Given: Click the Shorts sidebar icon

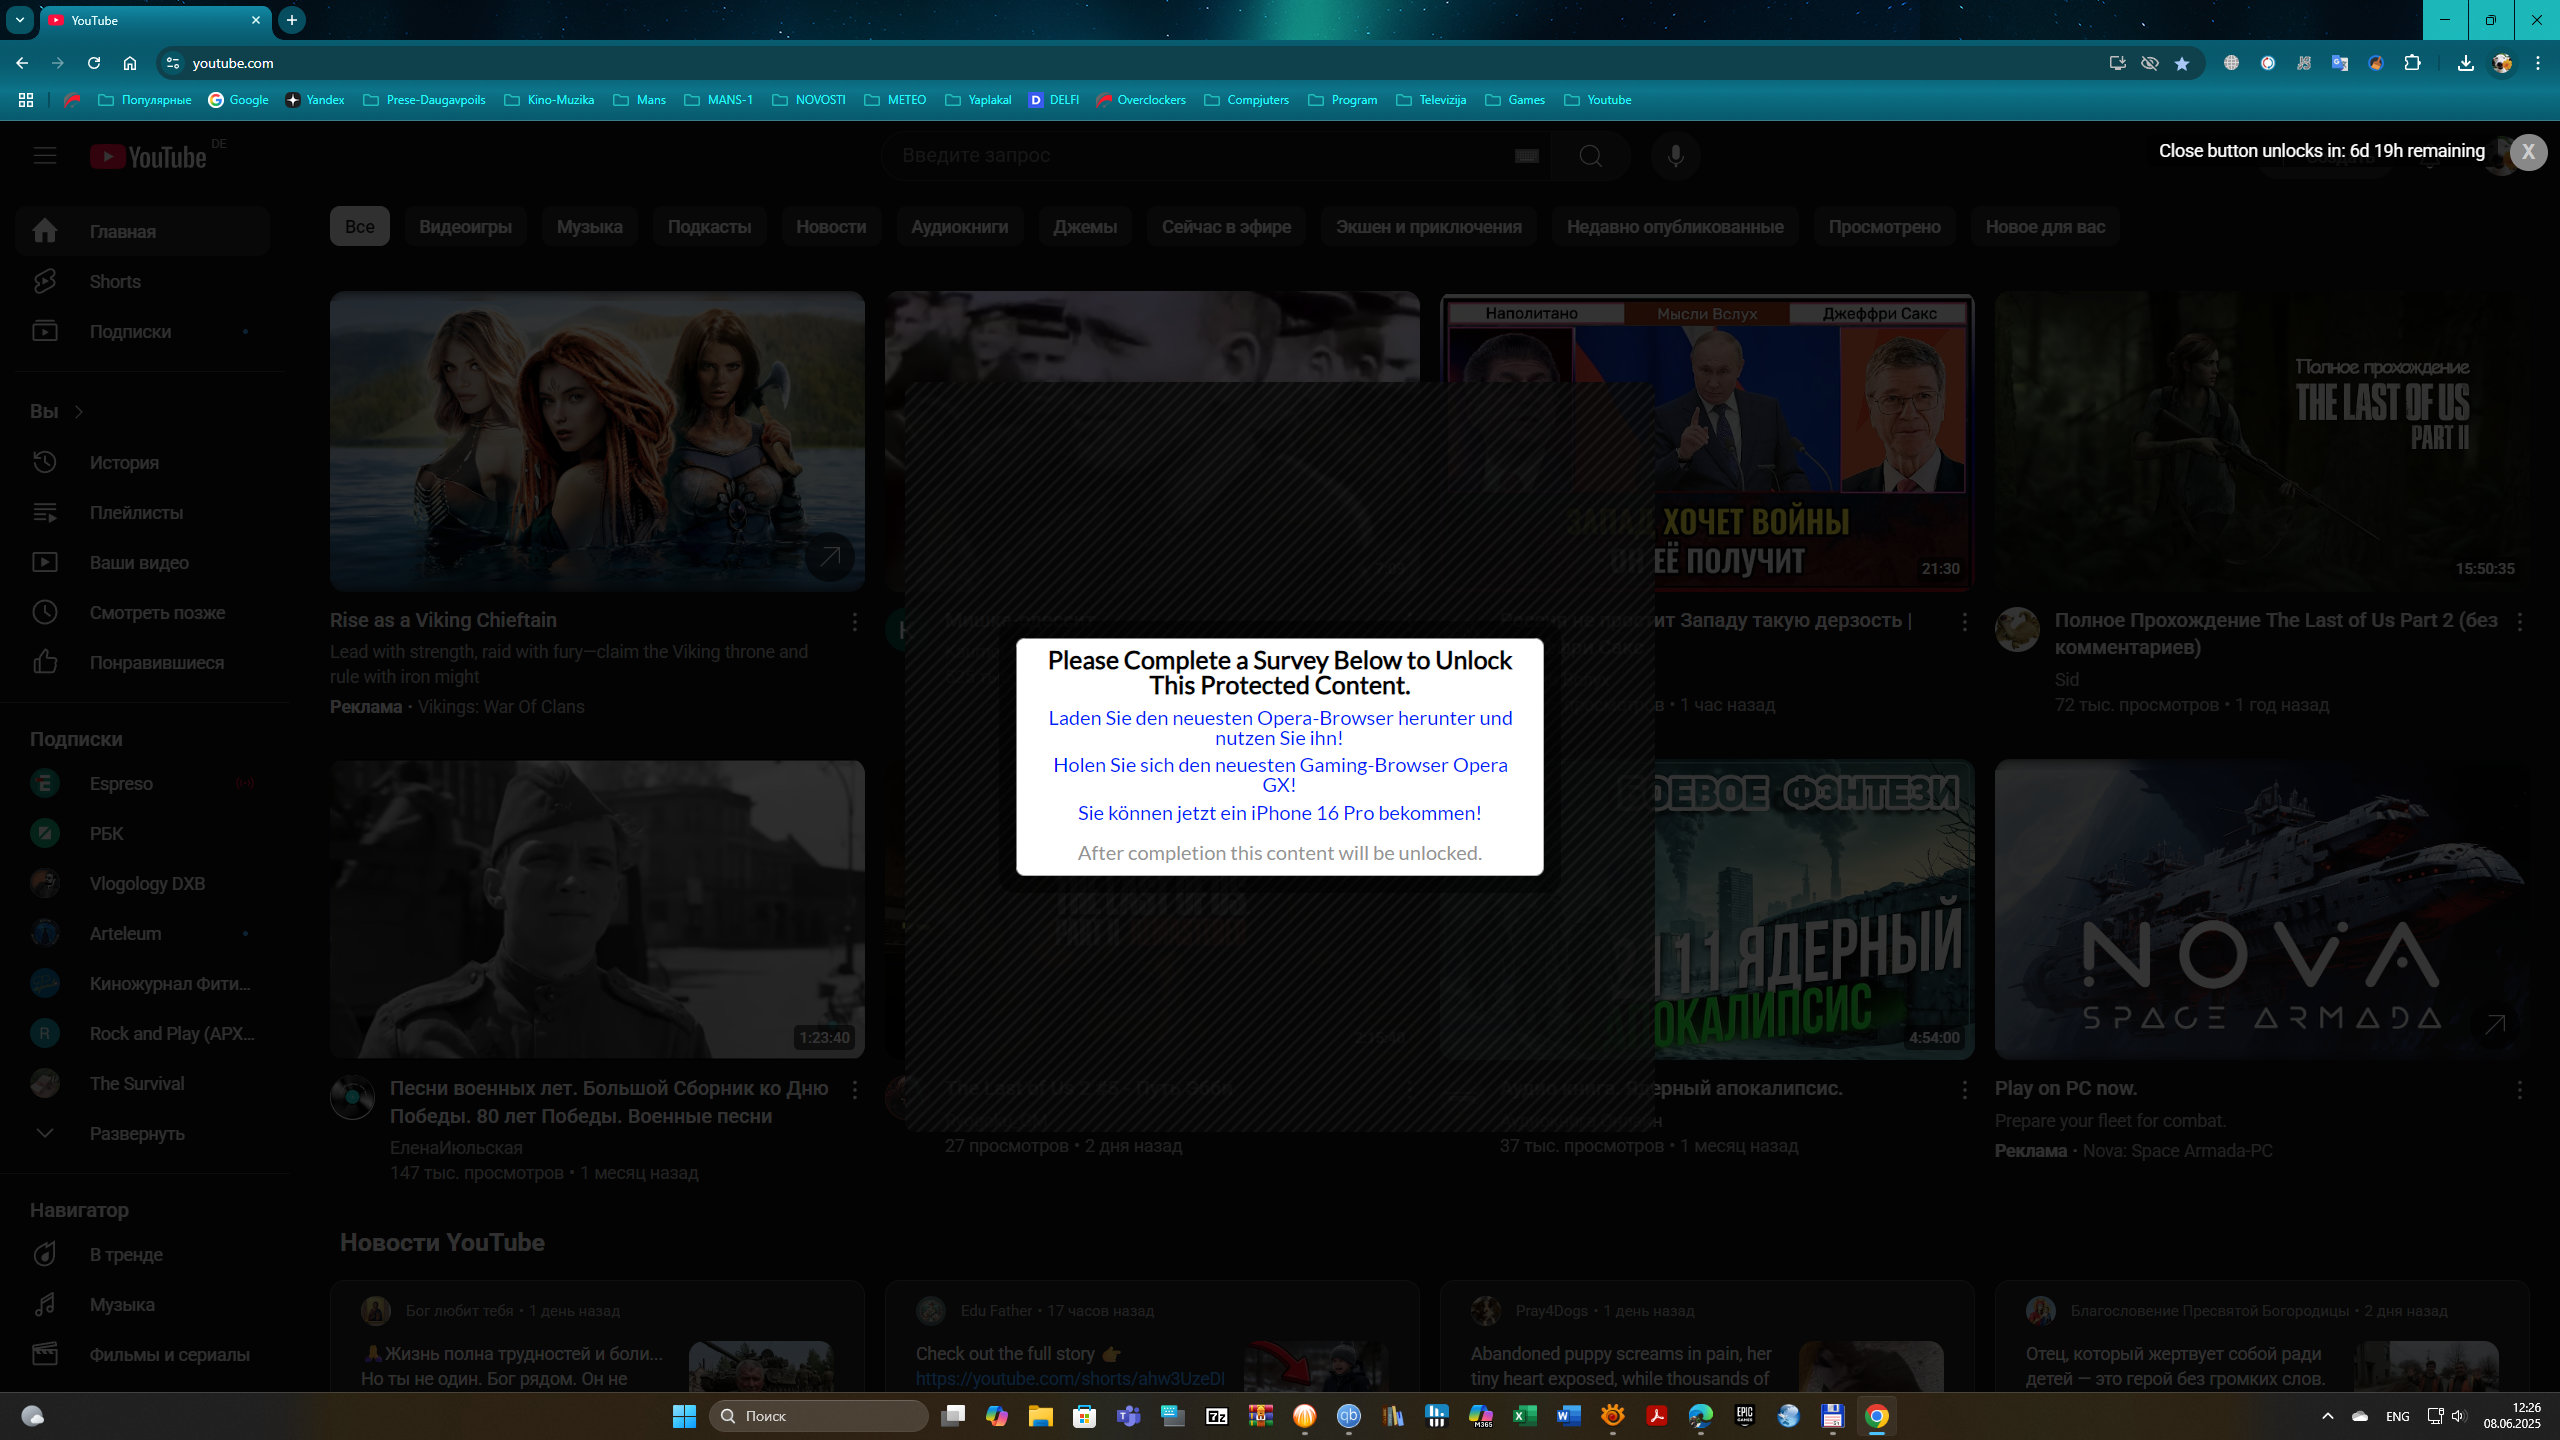Looking at the screenshot, I should click(x=44, y=282).
